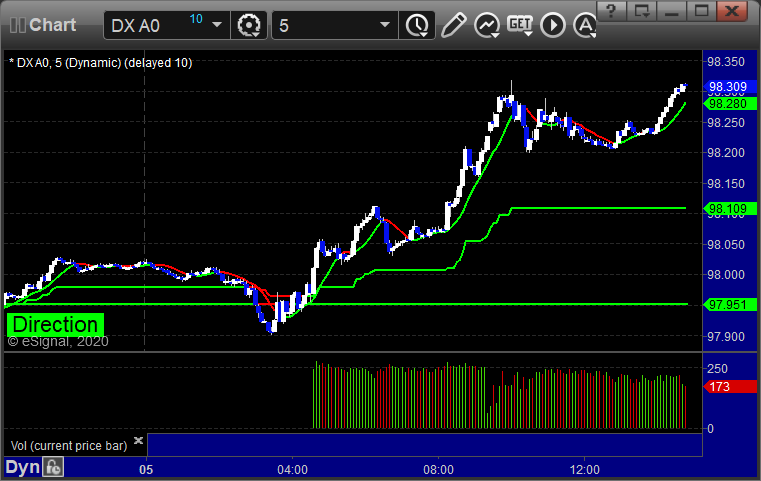Click the green 98.280 price marker
This screenshot has height=481, width=761.
point(730,103)
